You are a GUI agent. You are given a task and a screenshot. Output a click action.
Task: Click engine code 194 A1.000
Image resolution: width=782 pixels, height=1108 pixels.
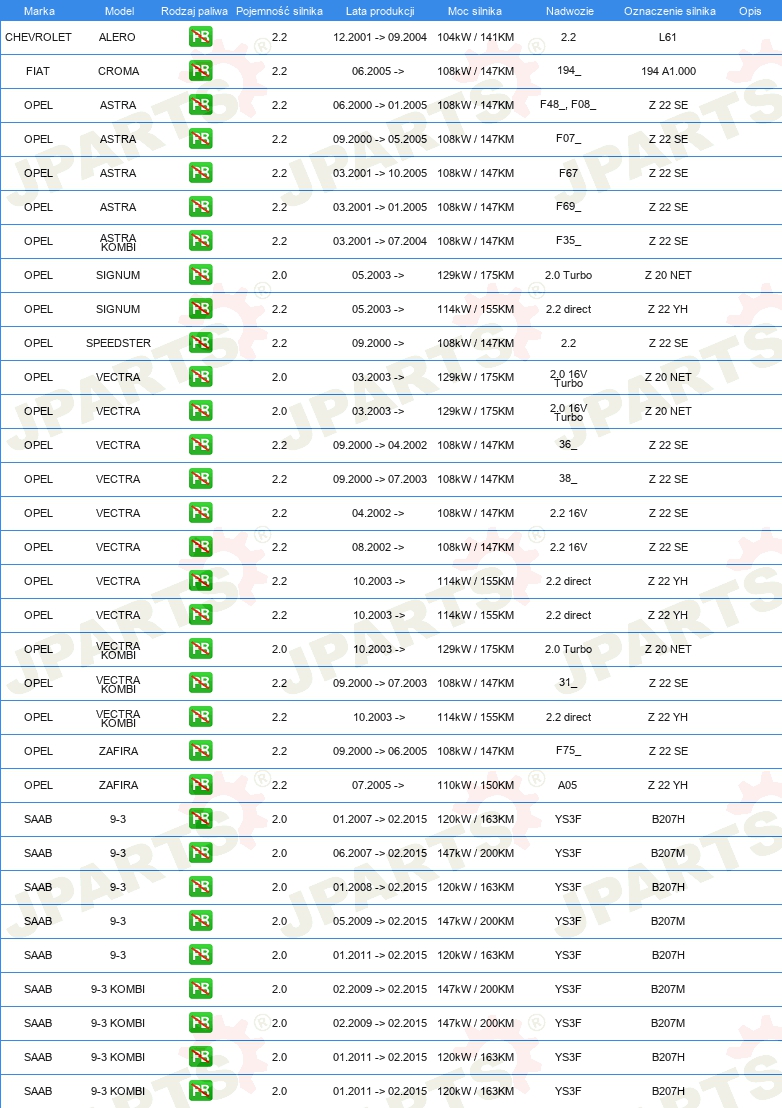[x=668, y=71]
